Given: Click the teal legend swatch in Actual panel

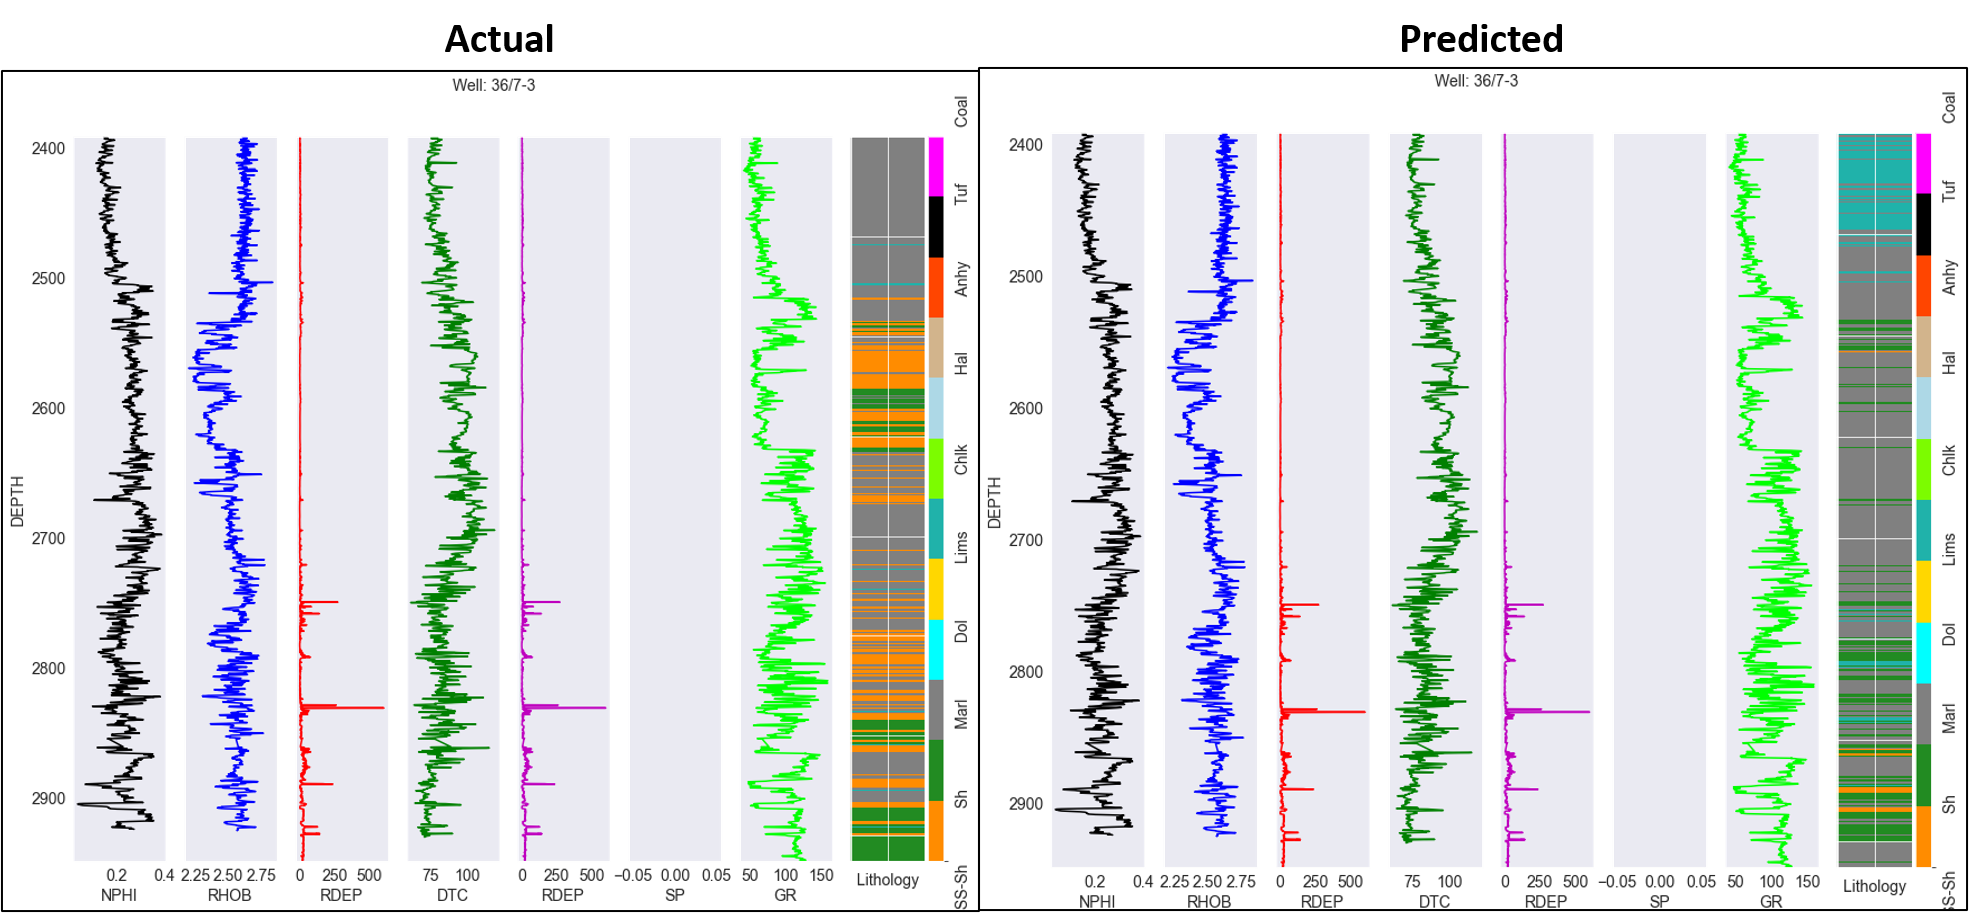Looking at the screenshot, I should pos(936,529).
